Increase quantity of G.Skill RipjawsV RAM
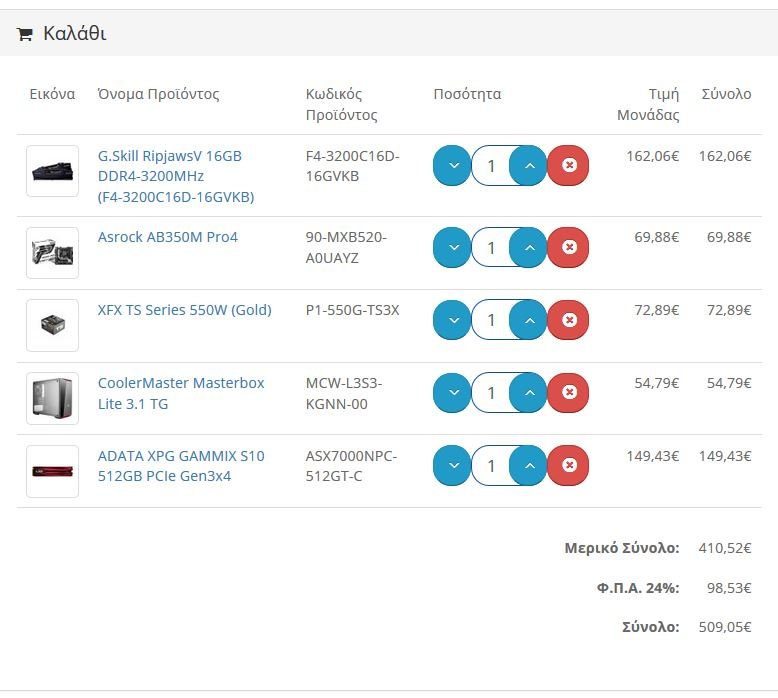This screenshot has height=698, width=778. (529, 165)
